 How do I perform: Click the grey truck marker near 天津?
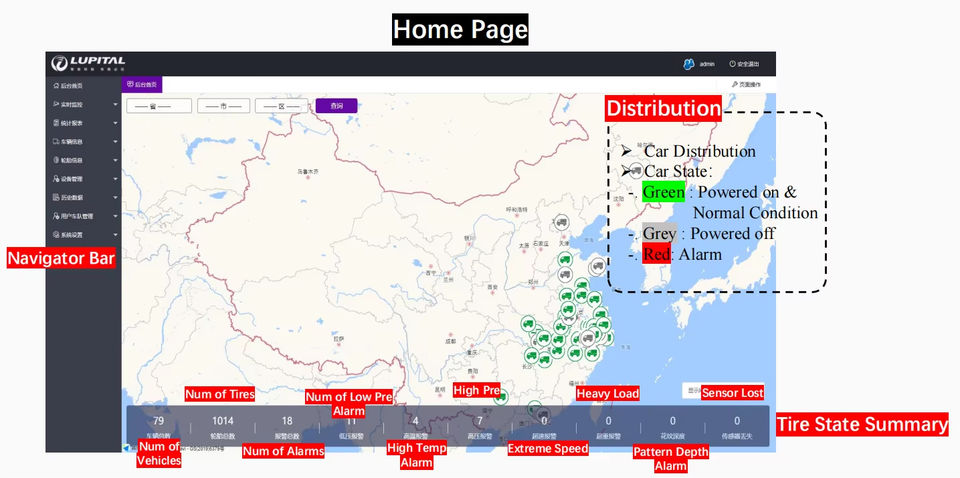[x=561, y=222]
